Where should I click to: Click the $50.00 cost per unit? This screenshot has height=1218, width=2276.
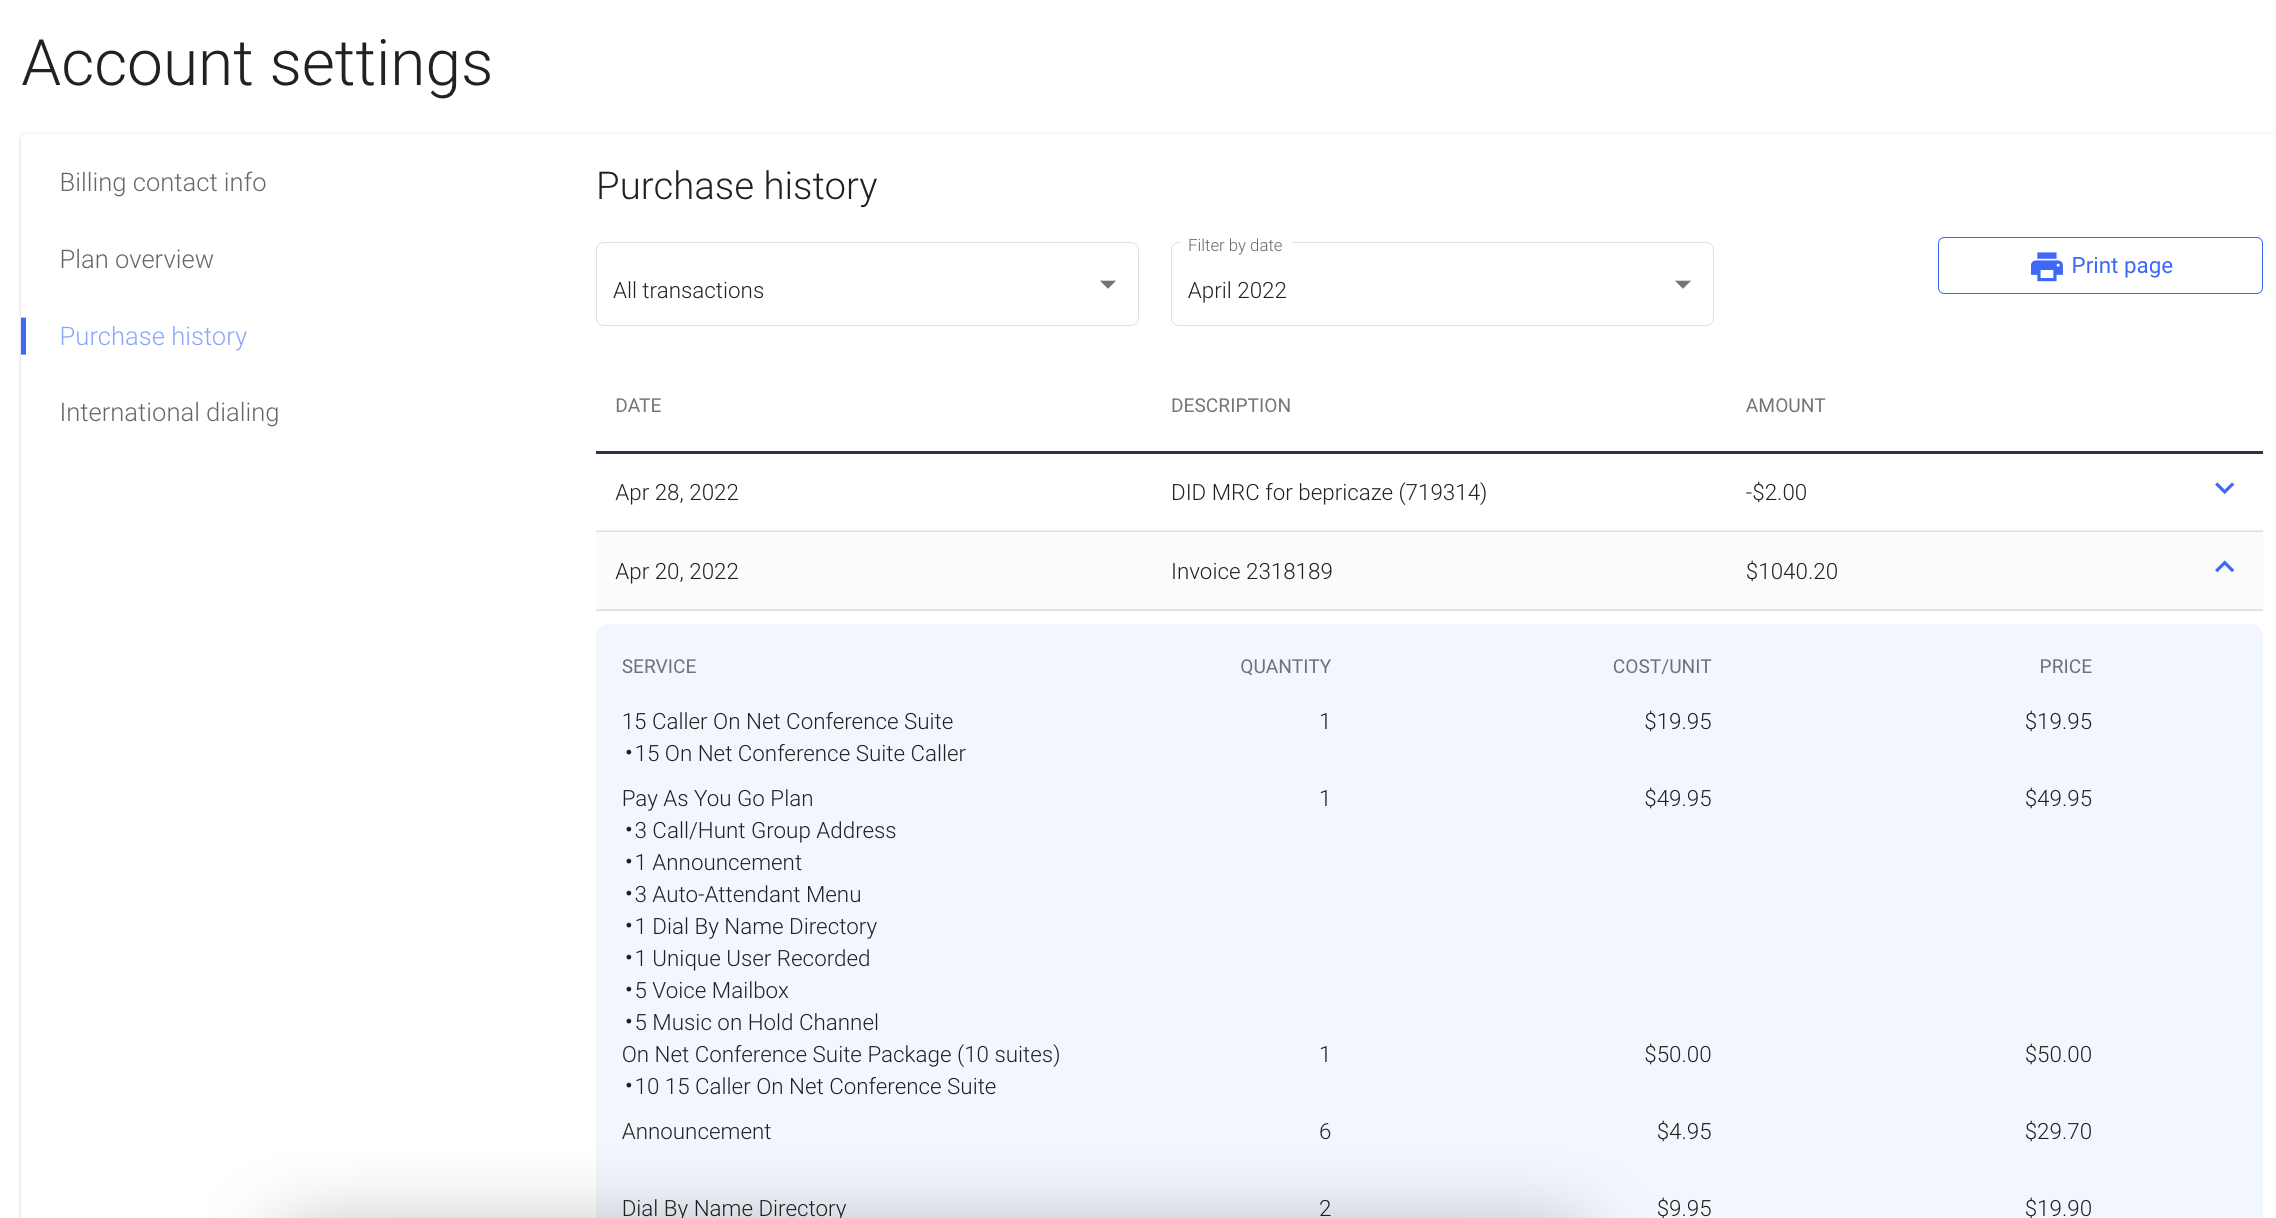coord(1677,1054)
